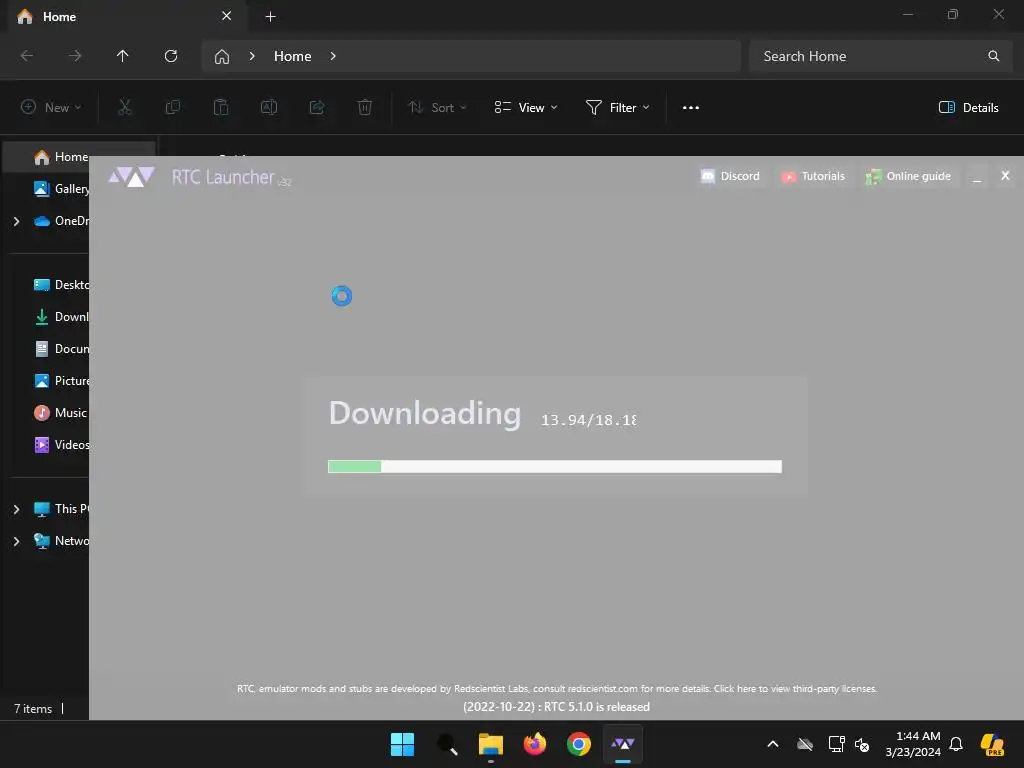The width and height of the screenshot is (1024, 768).
Task: Add a new File Explorer tab
Action: point(270,16)
